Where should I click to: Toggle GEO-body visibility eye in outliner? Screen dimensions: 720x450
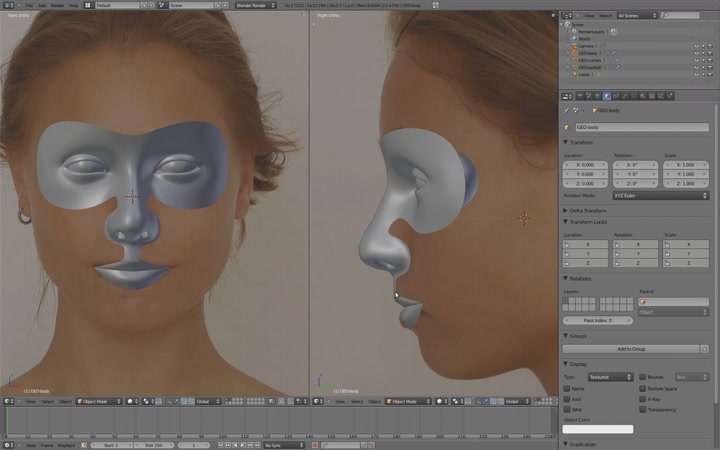tap(697, 53)
